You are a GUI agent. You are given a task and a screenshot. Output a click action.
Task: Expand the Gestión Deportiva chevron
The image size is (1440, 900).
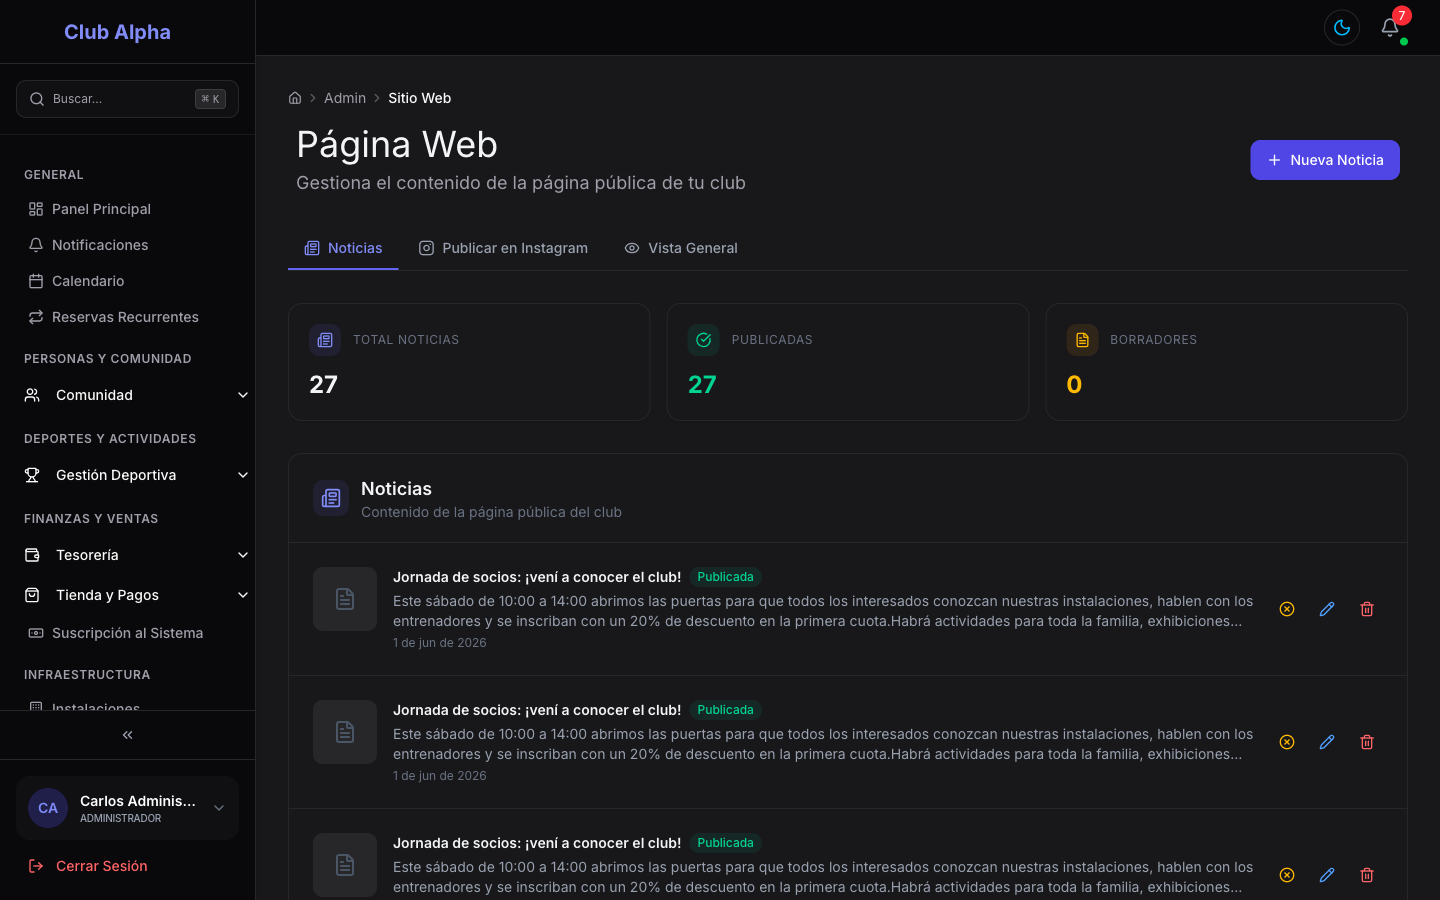click(x=243, y=475)
